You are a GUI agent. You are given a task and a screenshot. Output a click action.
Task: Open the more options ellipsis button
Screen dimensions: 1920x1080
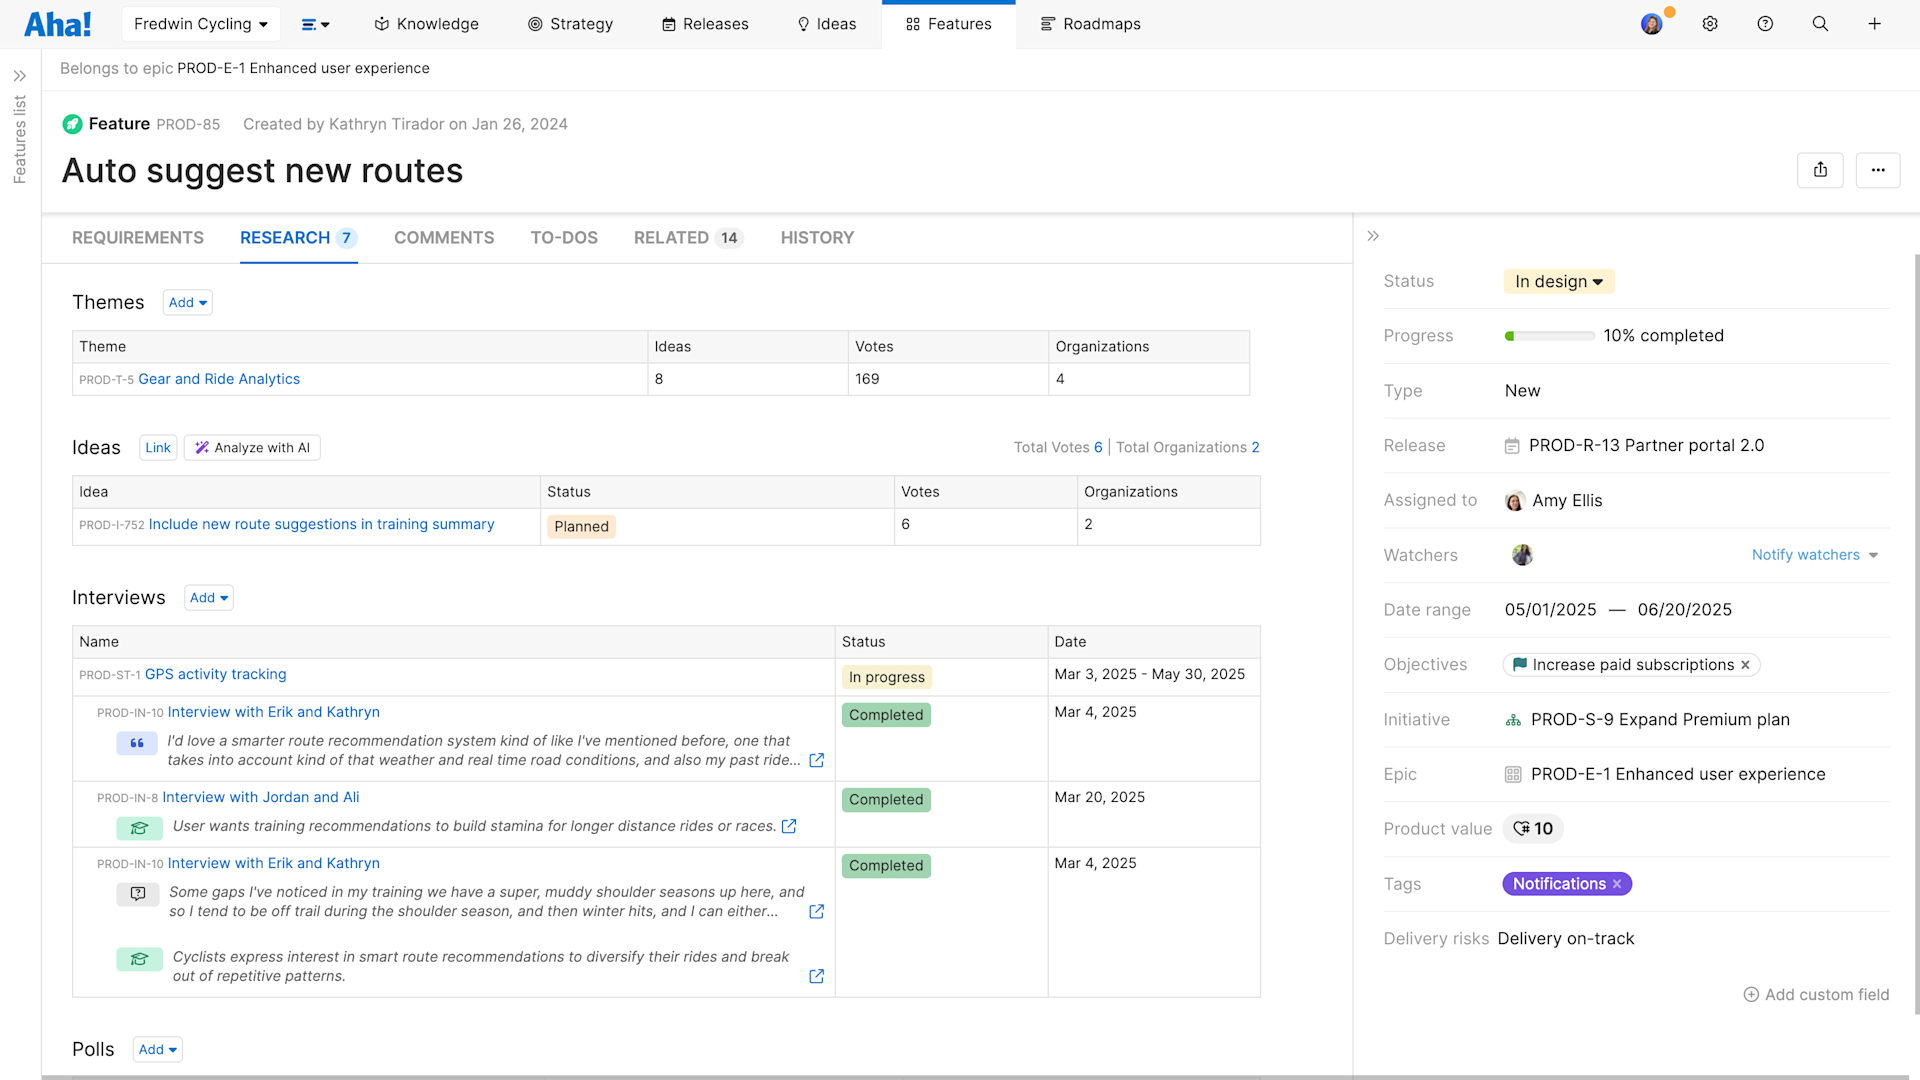click(x=1878, y=170)
